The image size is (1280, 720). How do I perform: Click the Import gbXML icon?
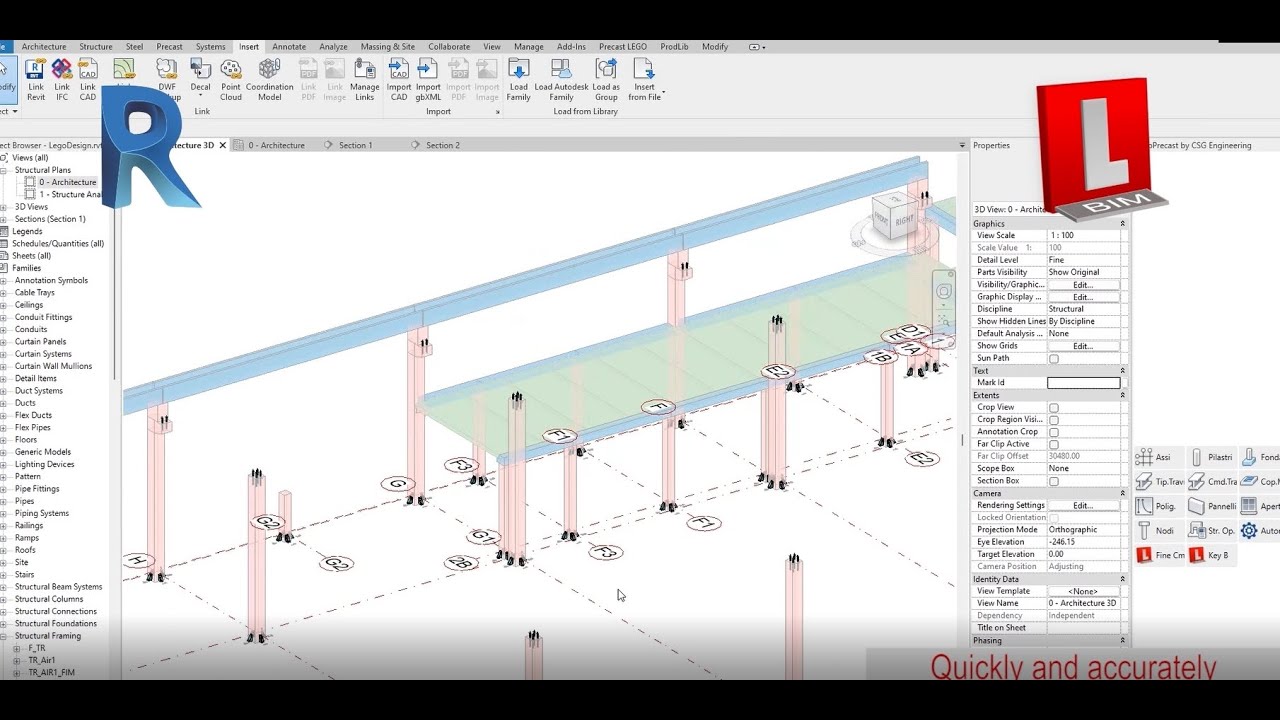pyautogui.click(x=428, y=79)
